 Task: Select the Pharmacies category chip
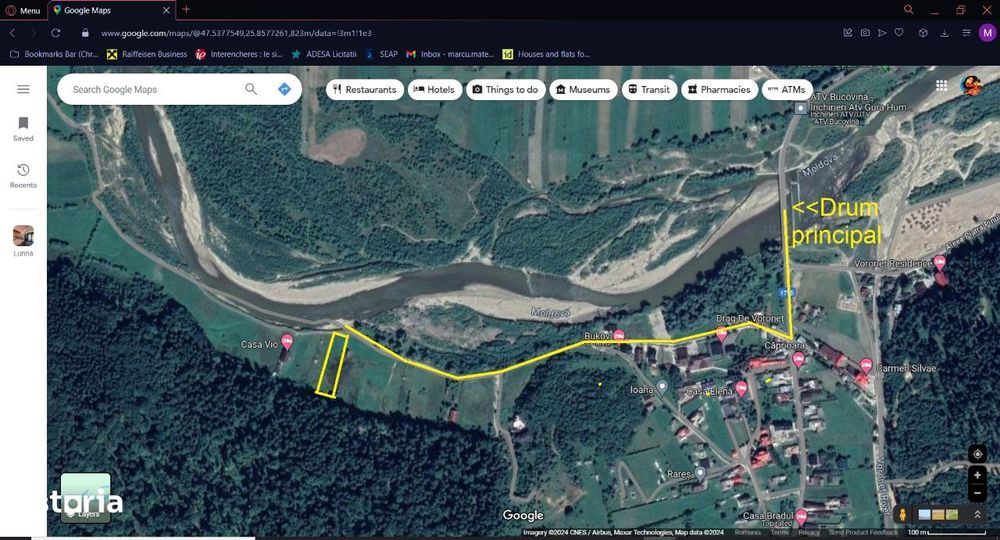click(x=719, y=89)
